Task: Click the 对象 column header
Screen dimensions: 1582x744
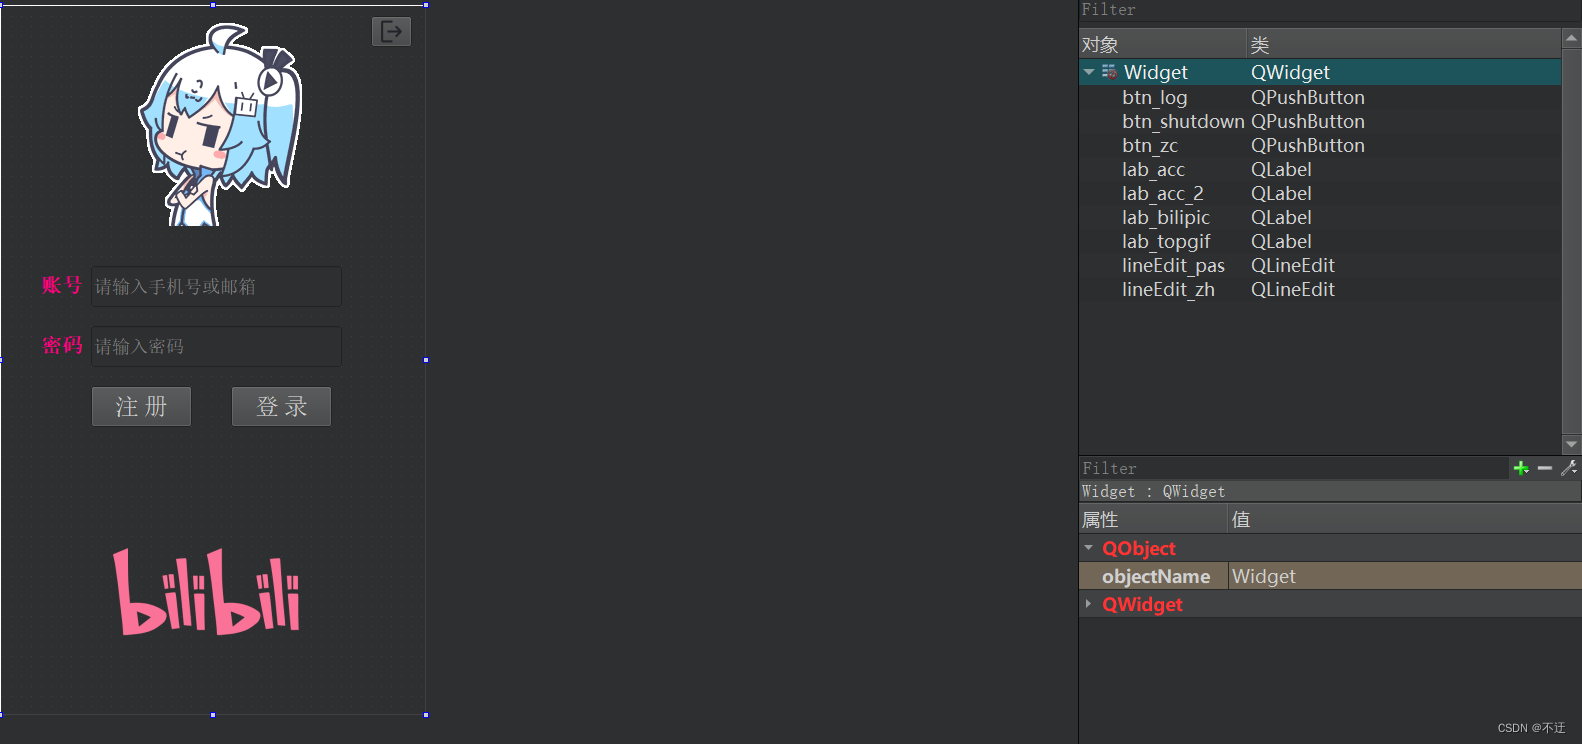Action: 1162,44
